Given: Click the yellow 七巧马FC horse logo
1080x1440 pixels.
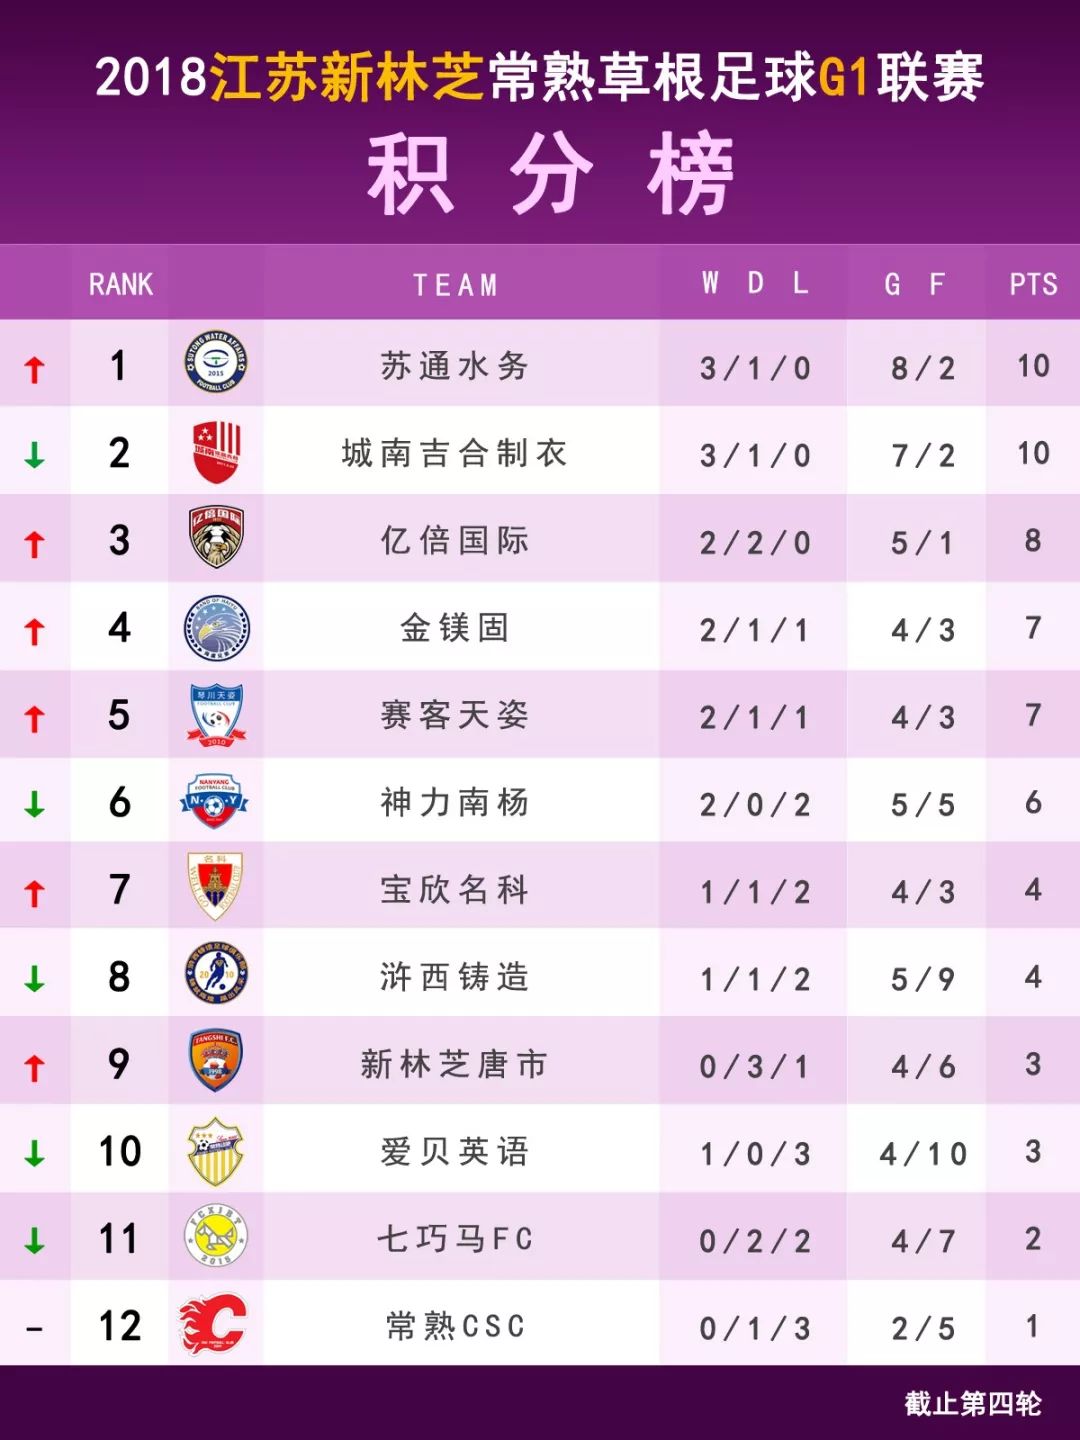Looking at the screenshot, I should (216, 1236).
